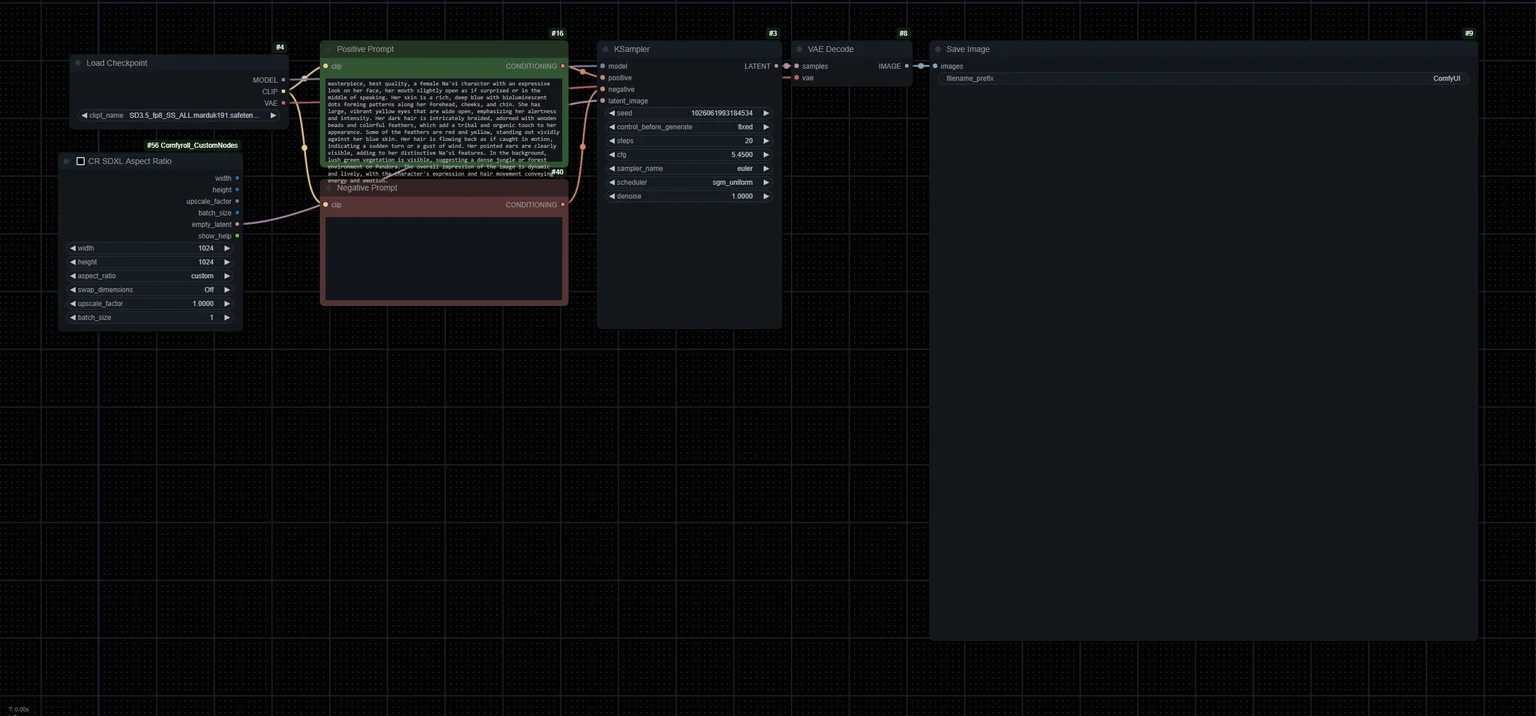Increase seed with its right arrow
Screen dimensions: 1536x716
(766, 113)
